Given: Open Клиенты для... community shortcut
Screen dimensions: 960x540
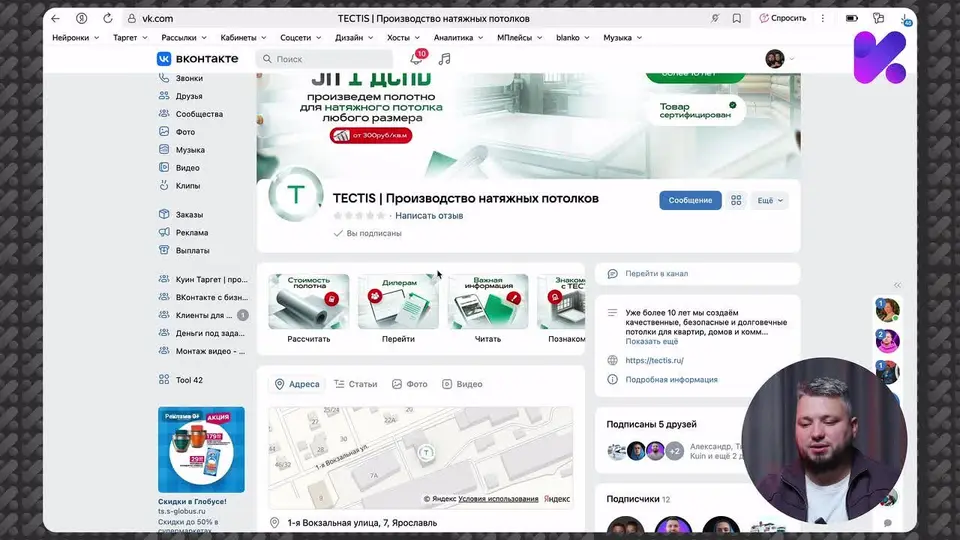Looking at the screenshot, I should pos(203,315).
